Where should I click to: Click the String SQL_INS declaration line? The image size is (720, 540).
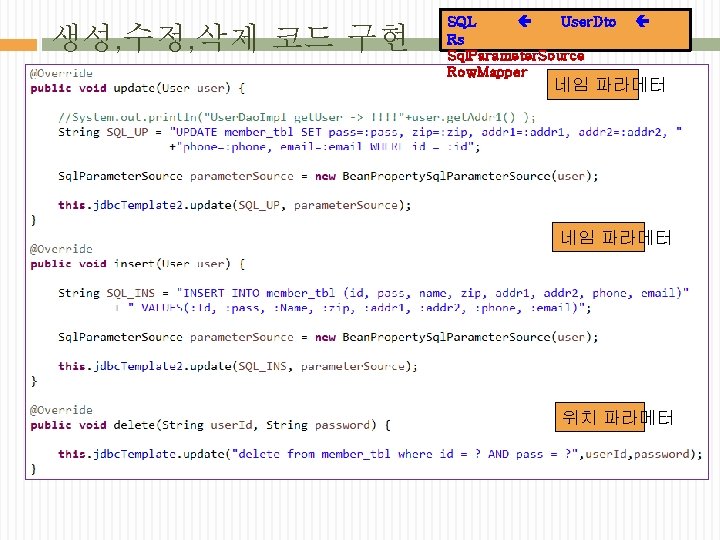coord(373,293)
